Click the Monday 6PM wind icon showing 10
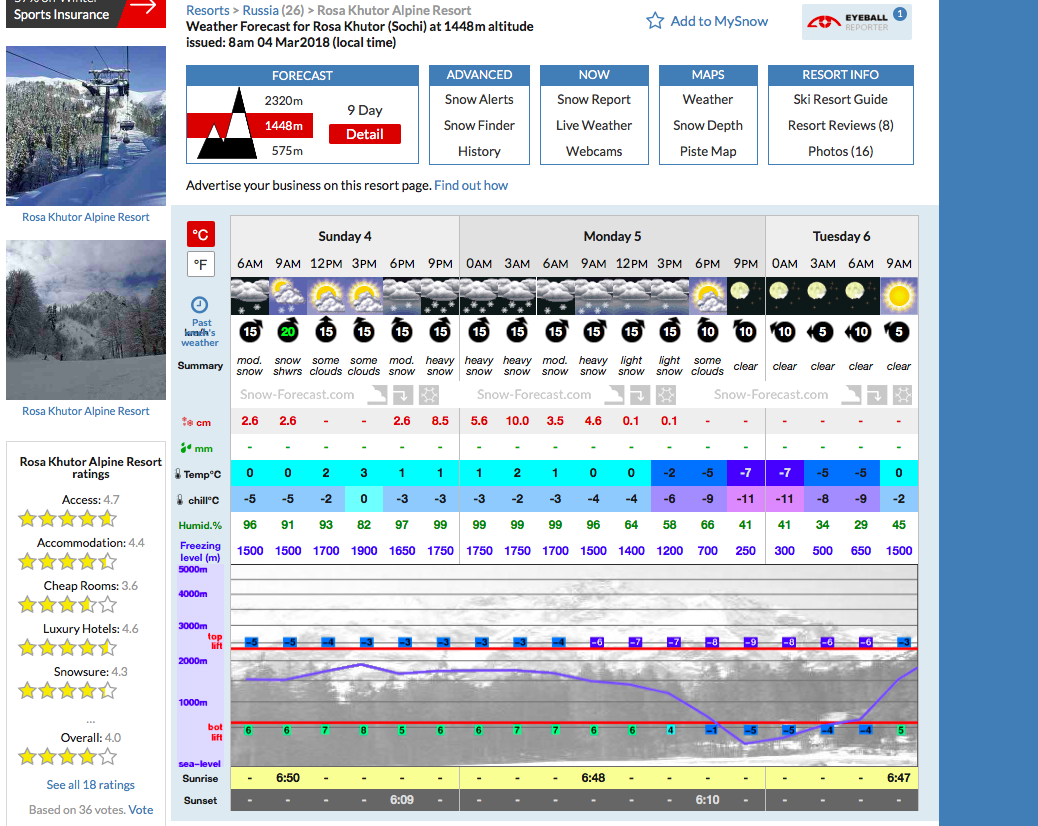The image size is (1038, 826). coord(708,331)
